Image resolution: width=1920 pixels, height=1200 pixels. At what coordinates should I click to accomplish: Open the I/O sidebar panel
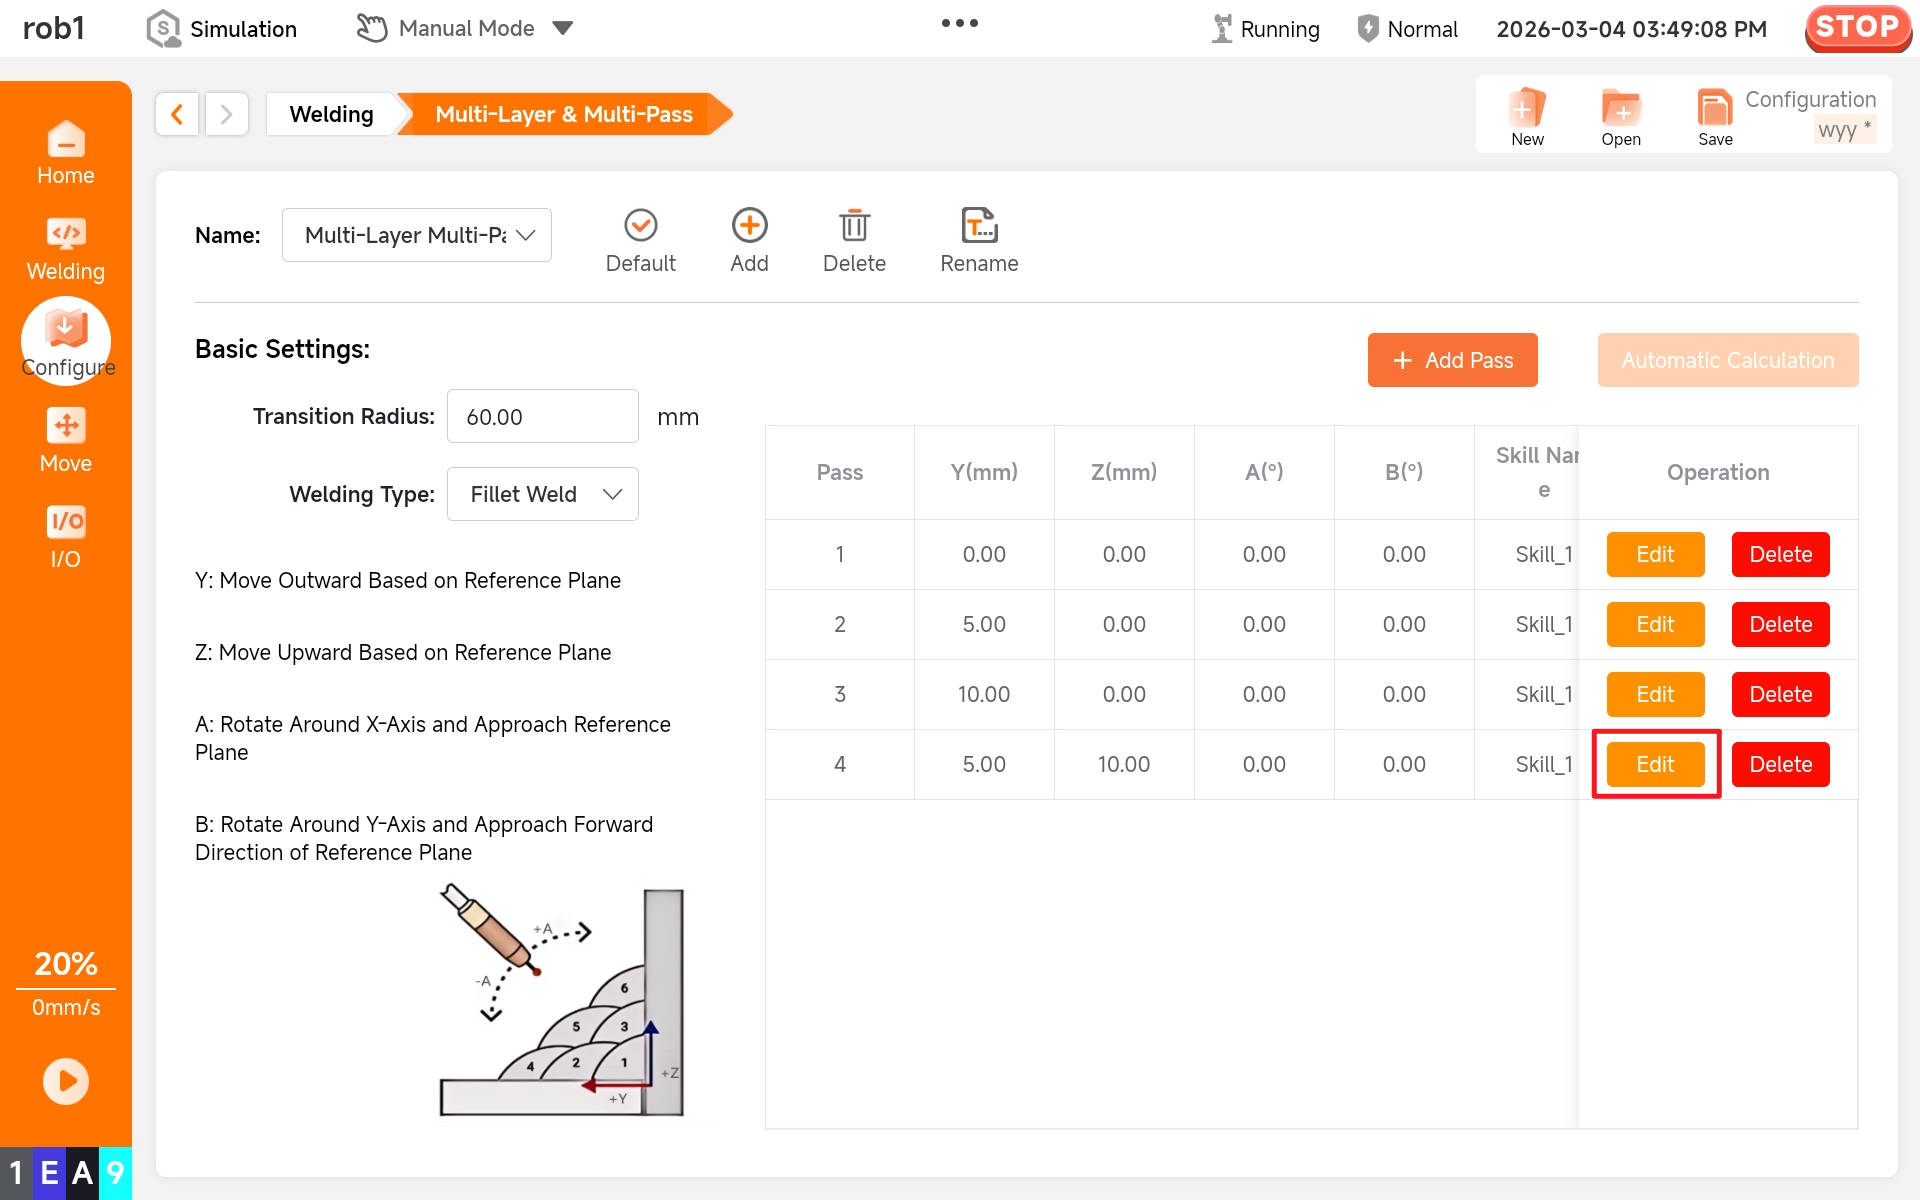(x=65, y=536)
